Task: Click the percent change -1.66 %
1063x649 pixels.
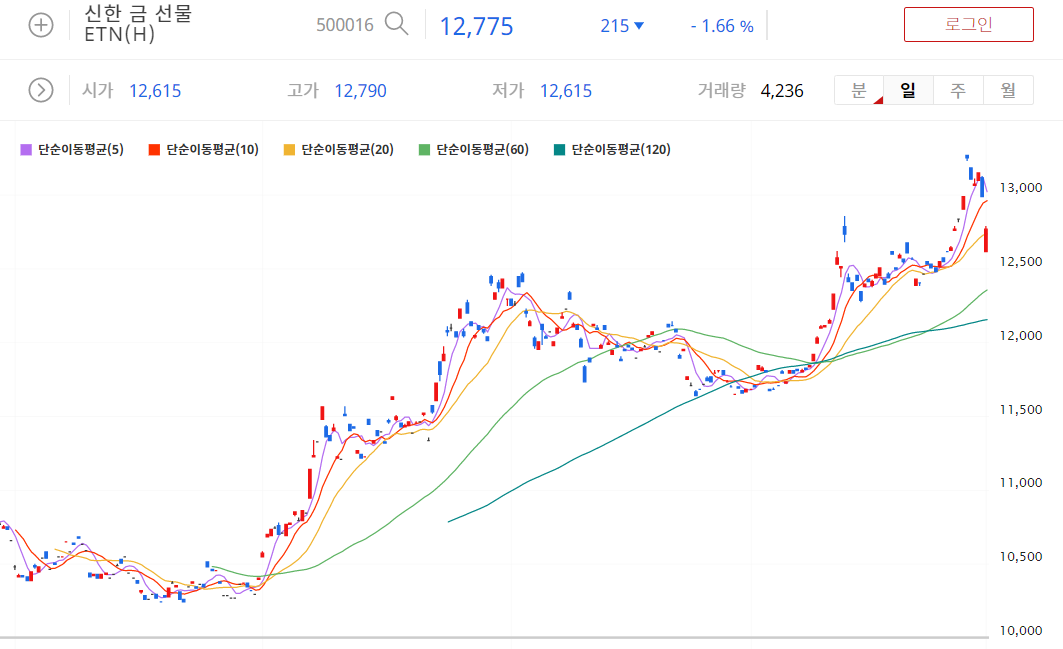Action: [722, 26]
